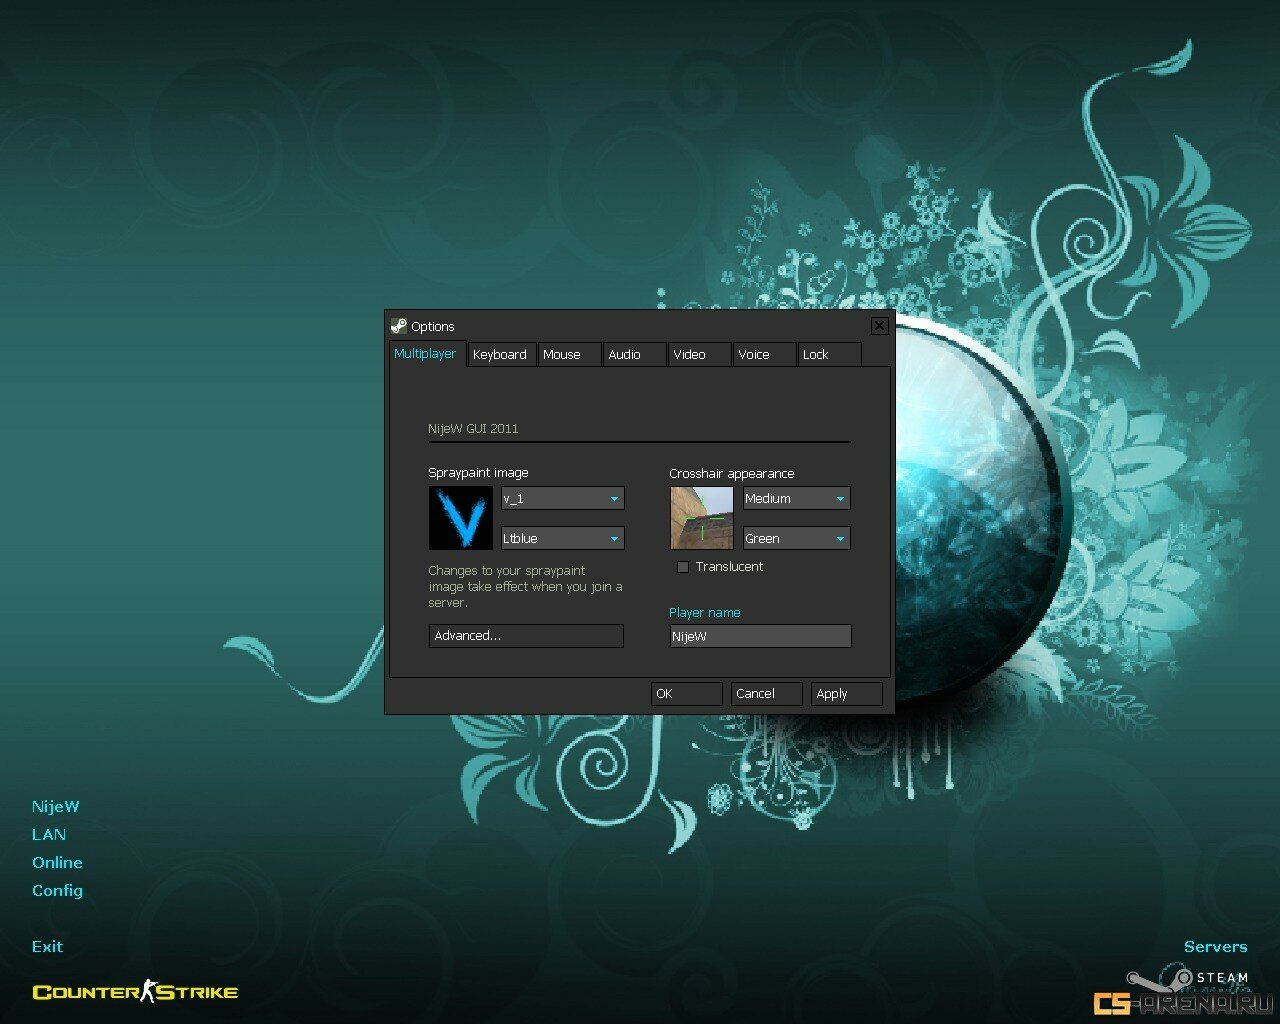1280x1024 pixels.
Task: Expand the Green crosshair color dropdown
Action: click(x=796, y=538)
